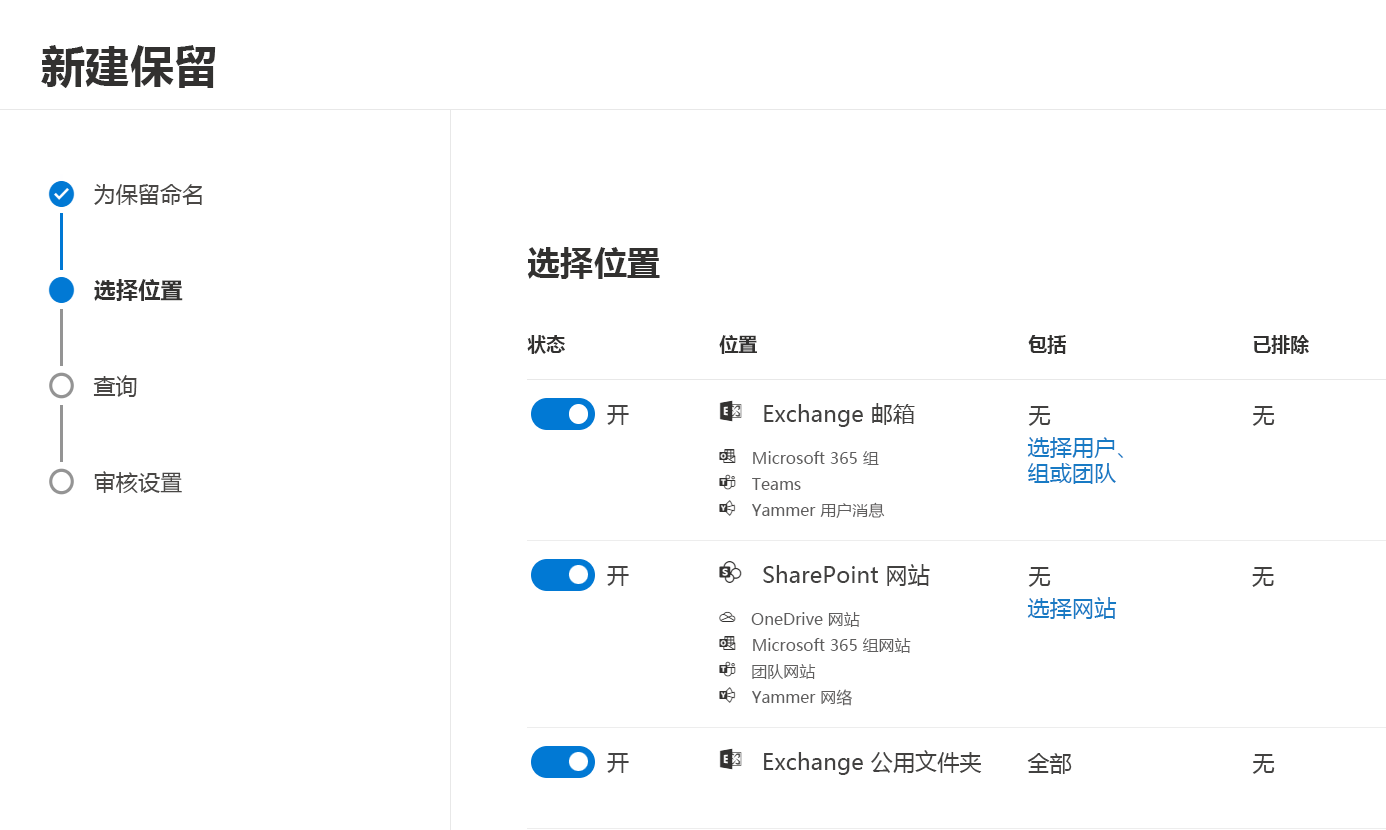
Task: Jump to the 查询 step
Action: (115, 387)
